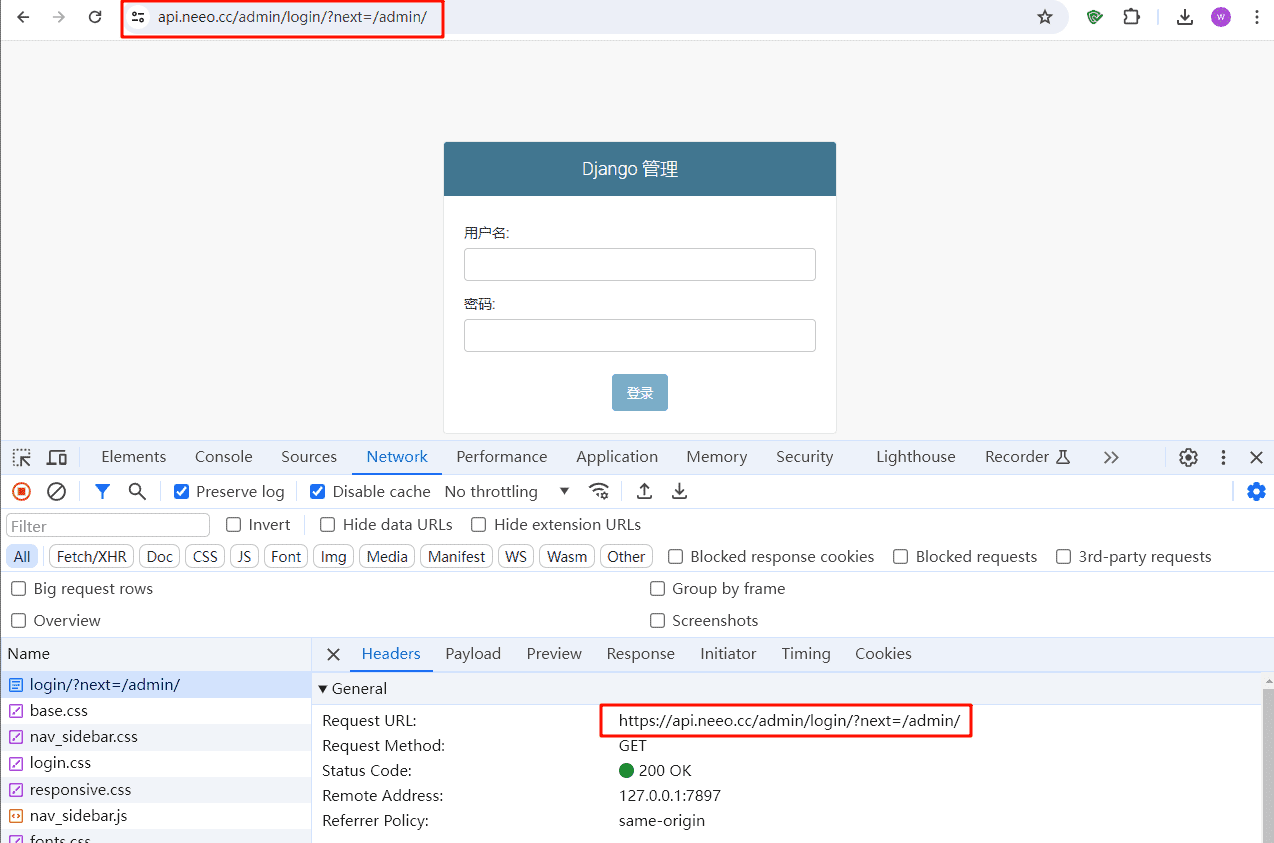Focus the 密码 password field
The image size is (1274, 843).
coord(640,336)
